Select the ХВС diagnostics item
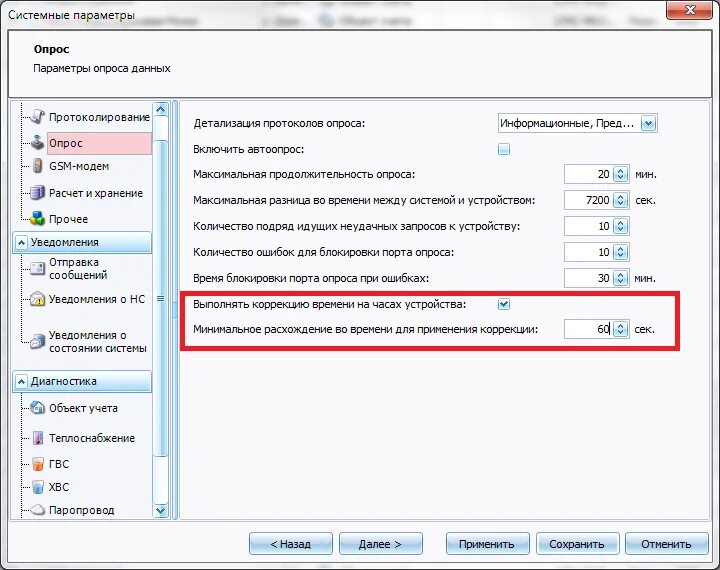 [59, 487]
